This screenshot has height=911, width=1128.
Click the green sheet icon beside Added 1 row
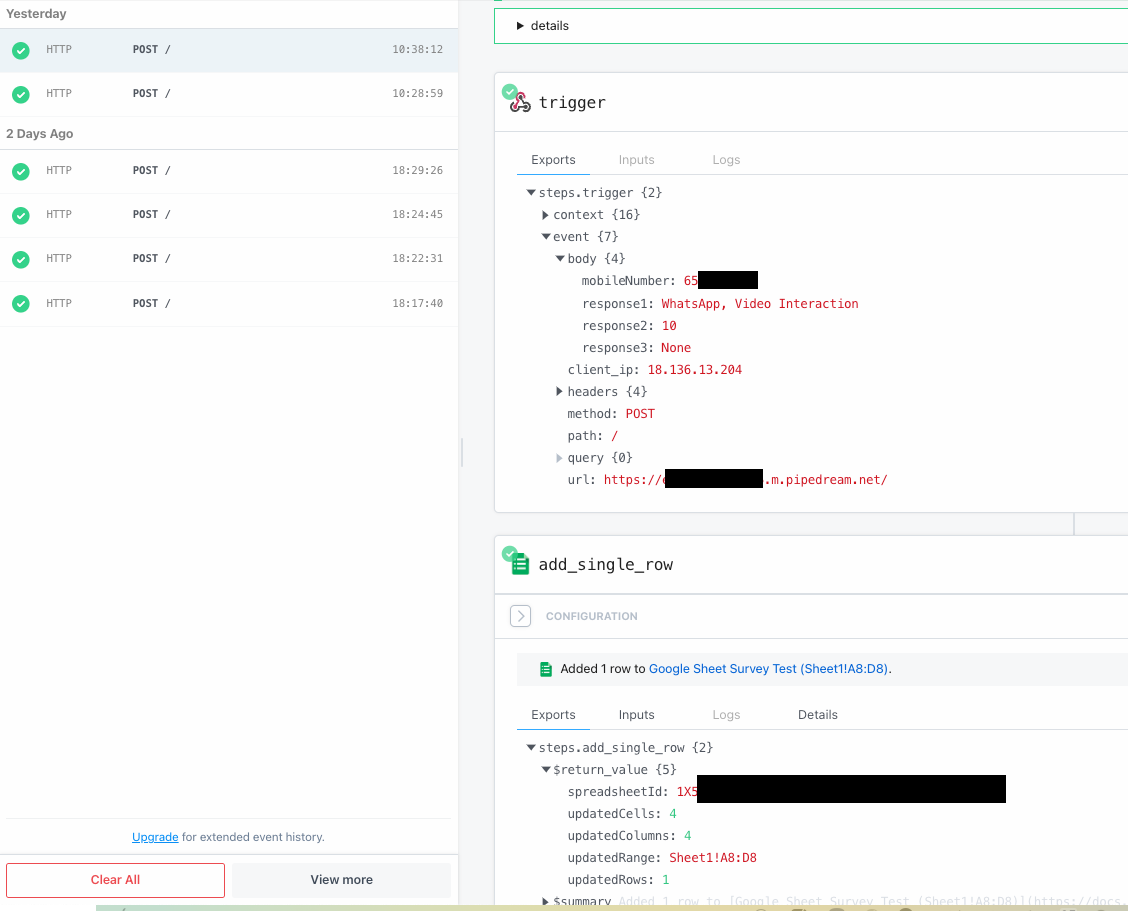click(x=545, y=669)
